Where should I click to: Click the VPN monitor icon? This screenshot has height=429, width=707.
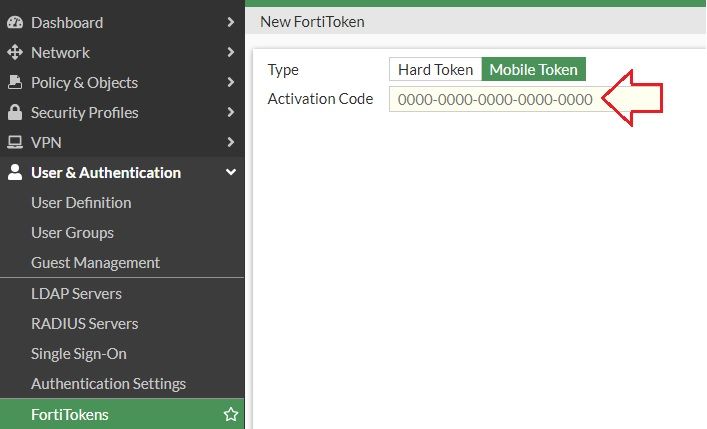[x=15, y=142]
